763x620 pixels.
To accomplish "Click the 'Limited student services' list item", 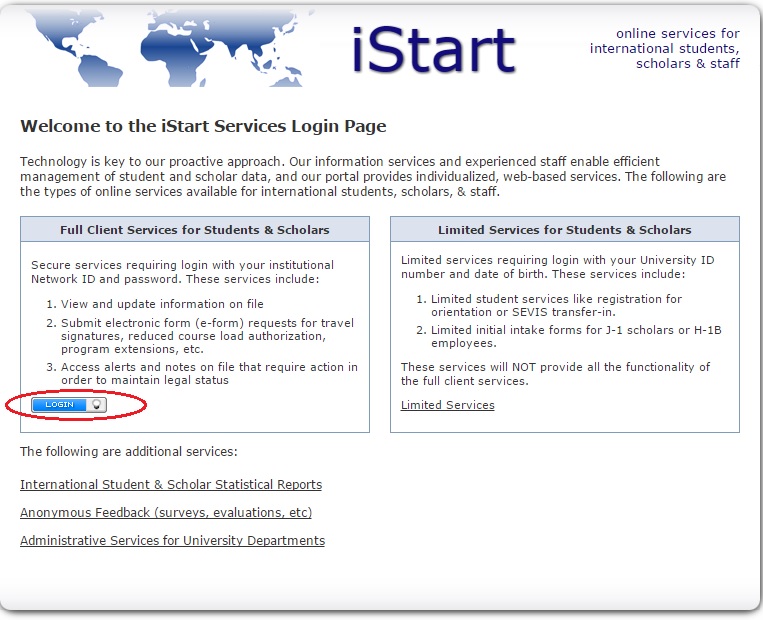I will [x=556, y=305].
